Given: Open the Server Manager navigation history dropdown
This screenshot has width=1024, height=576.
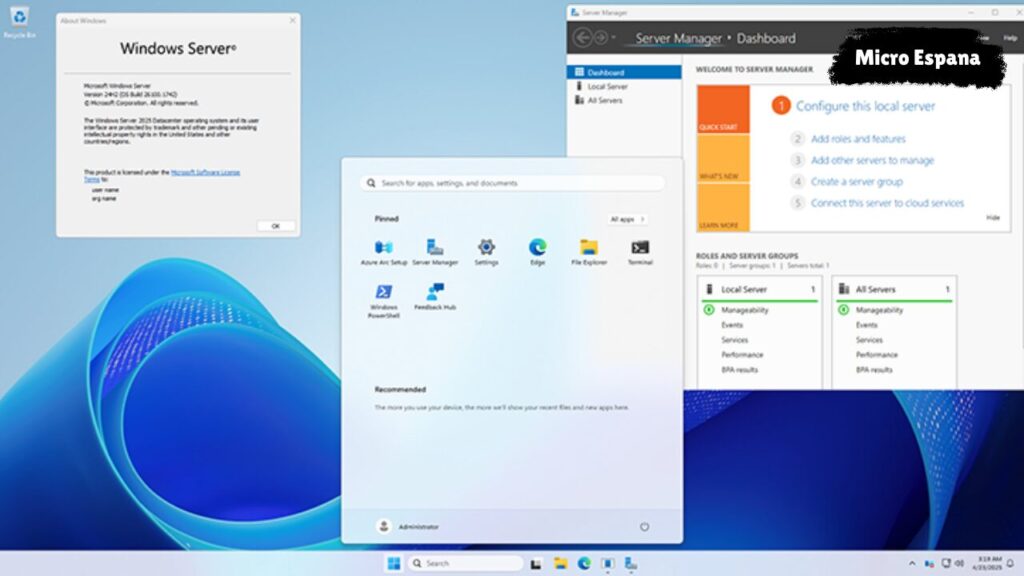Looking at the screenshot, I should tap(614, 39).
